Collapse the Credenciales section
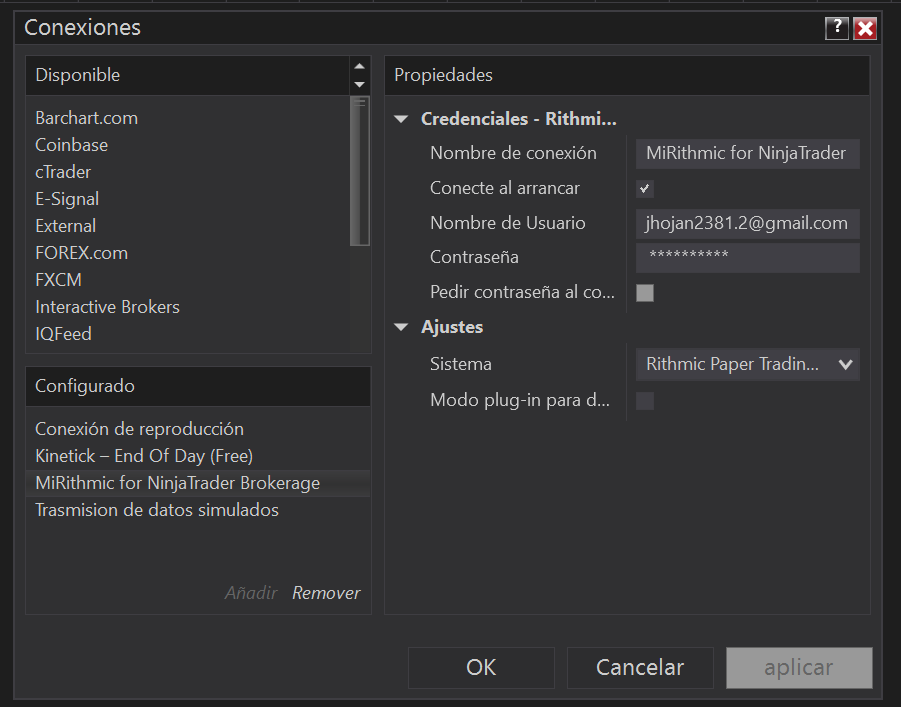This screenshot has width=901, height=707. 402,119
